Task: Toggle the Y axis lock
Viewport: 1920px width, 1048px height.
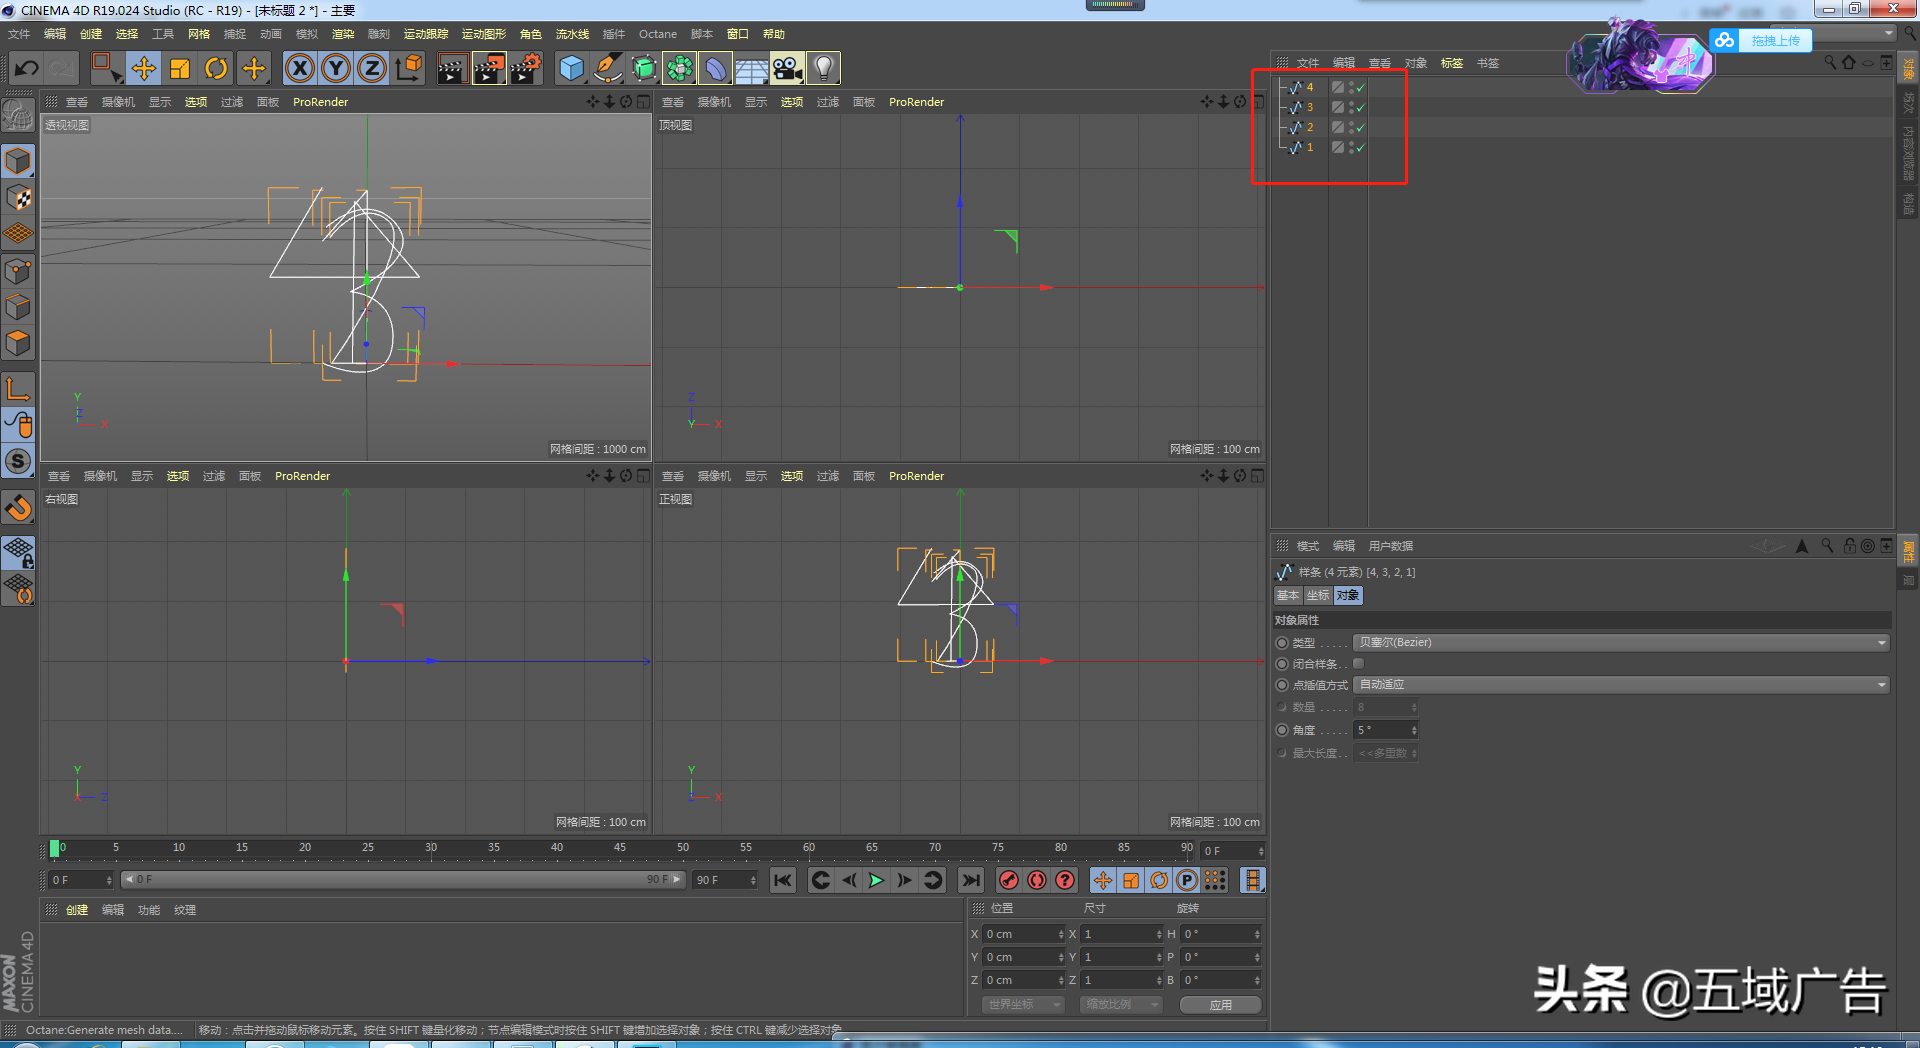Action: tap(336, 68)
